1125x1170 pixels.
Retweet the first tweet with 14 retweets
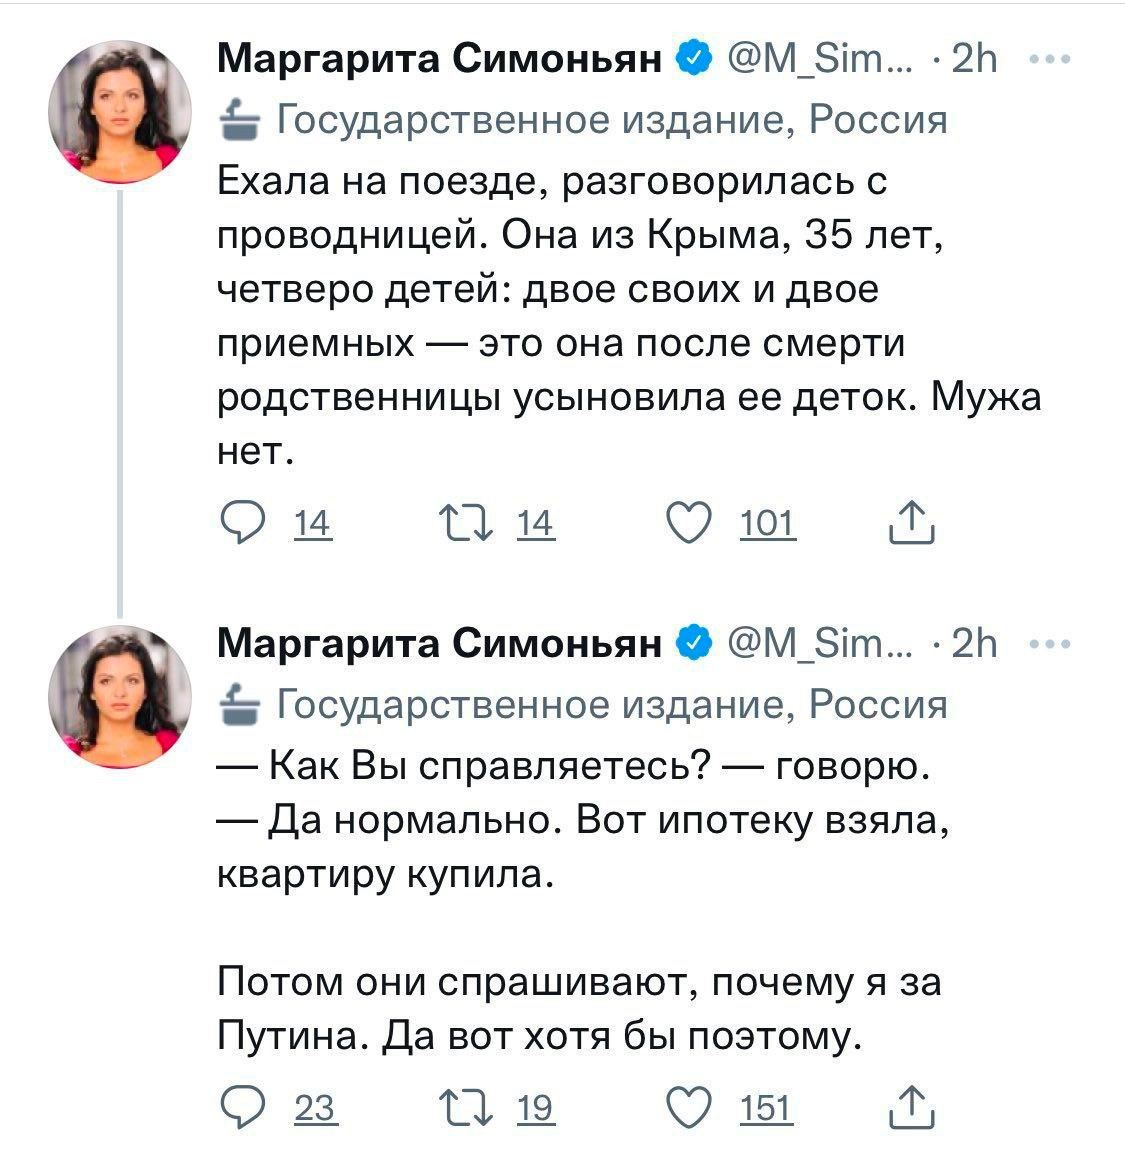[x=466, y=523]
